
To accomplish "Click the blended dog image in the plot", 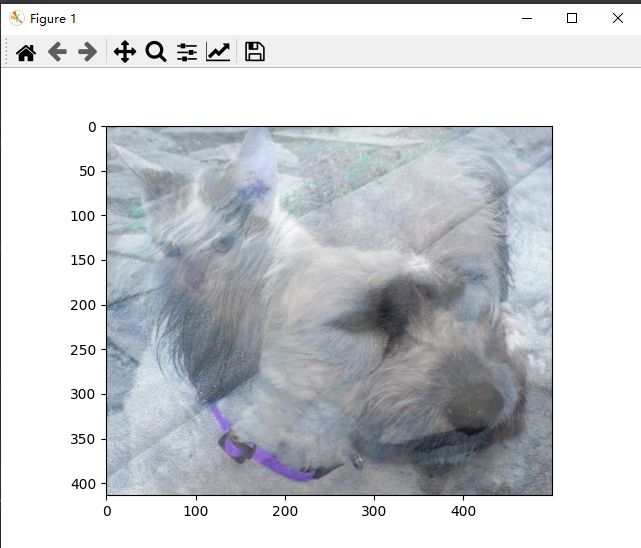I will 329,311.
